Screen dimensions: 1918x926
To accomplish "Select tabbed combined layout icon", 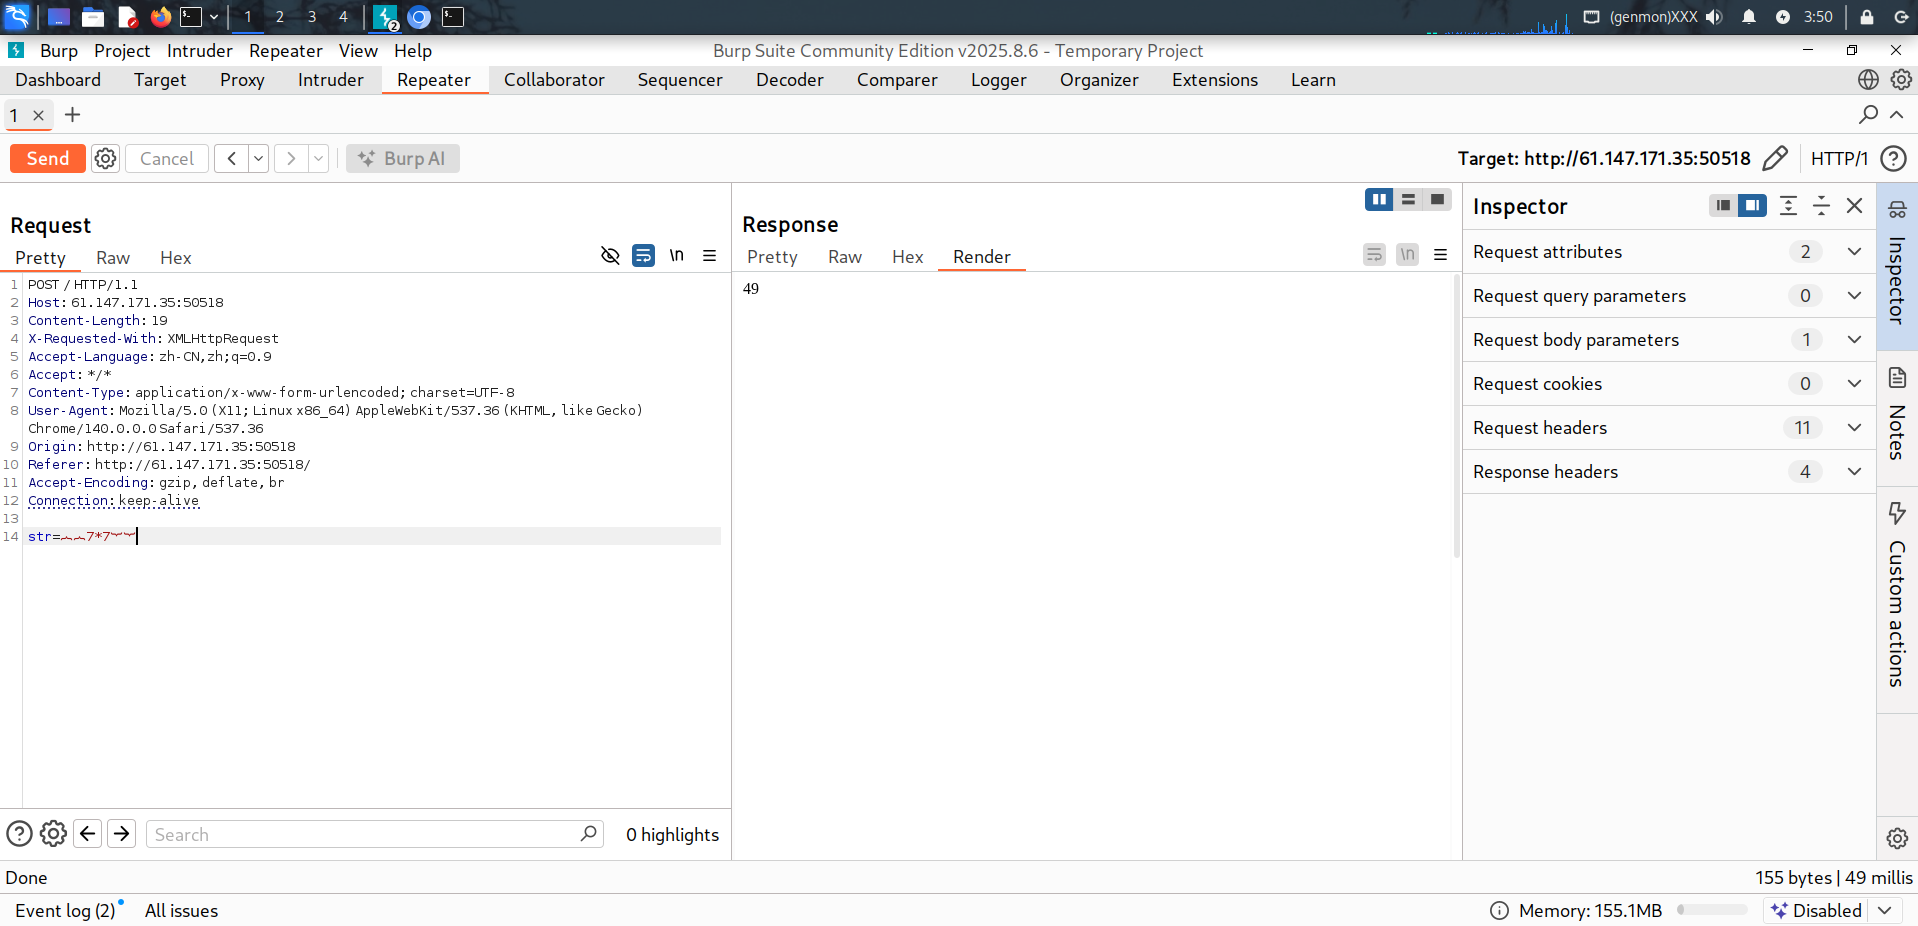I will 1437,199.
